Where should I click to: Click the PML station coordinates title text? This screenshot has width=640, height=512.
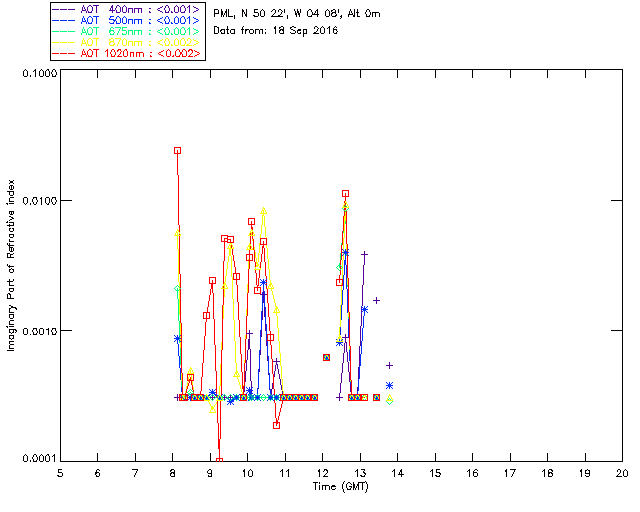(x=297, y=14)
